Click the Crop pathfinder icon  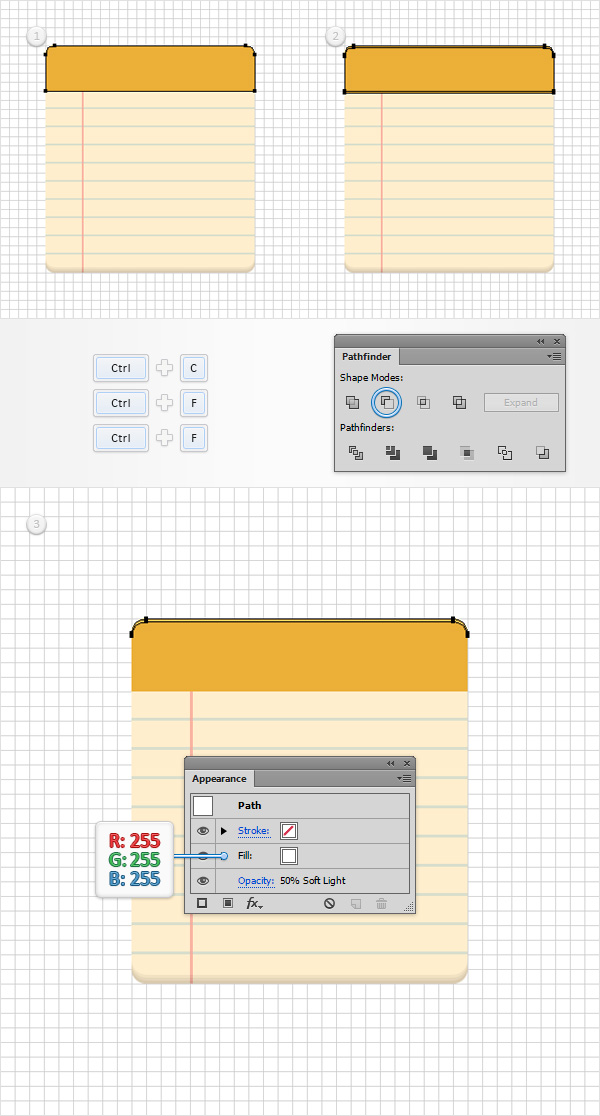coord(467,452)
